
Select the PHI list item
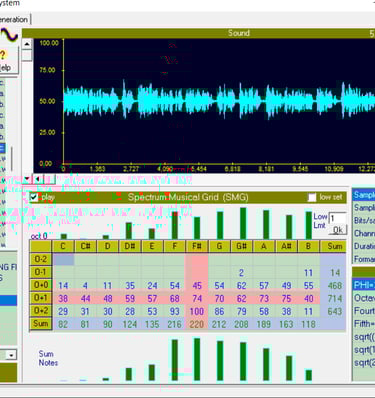click(364, 285)
